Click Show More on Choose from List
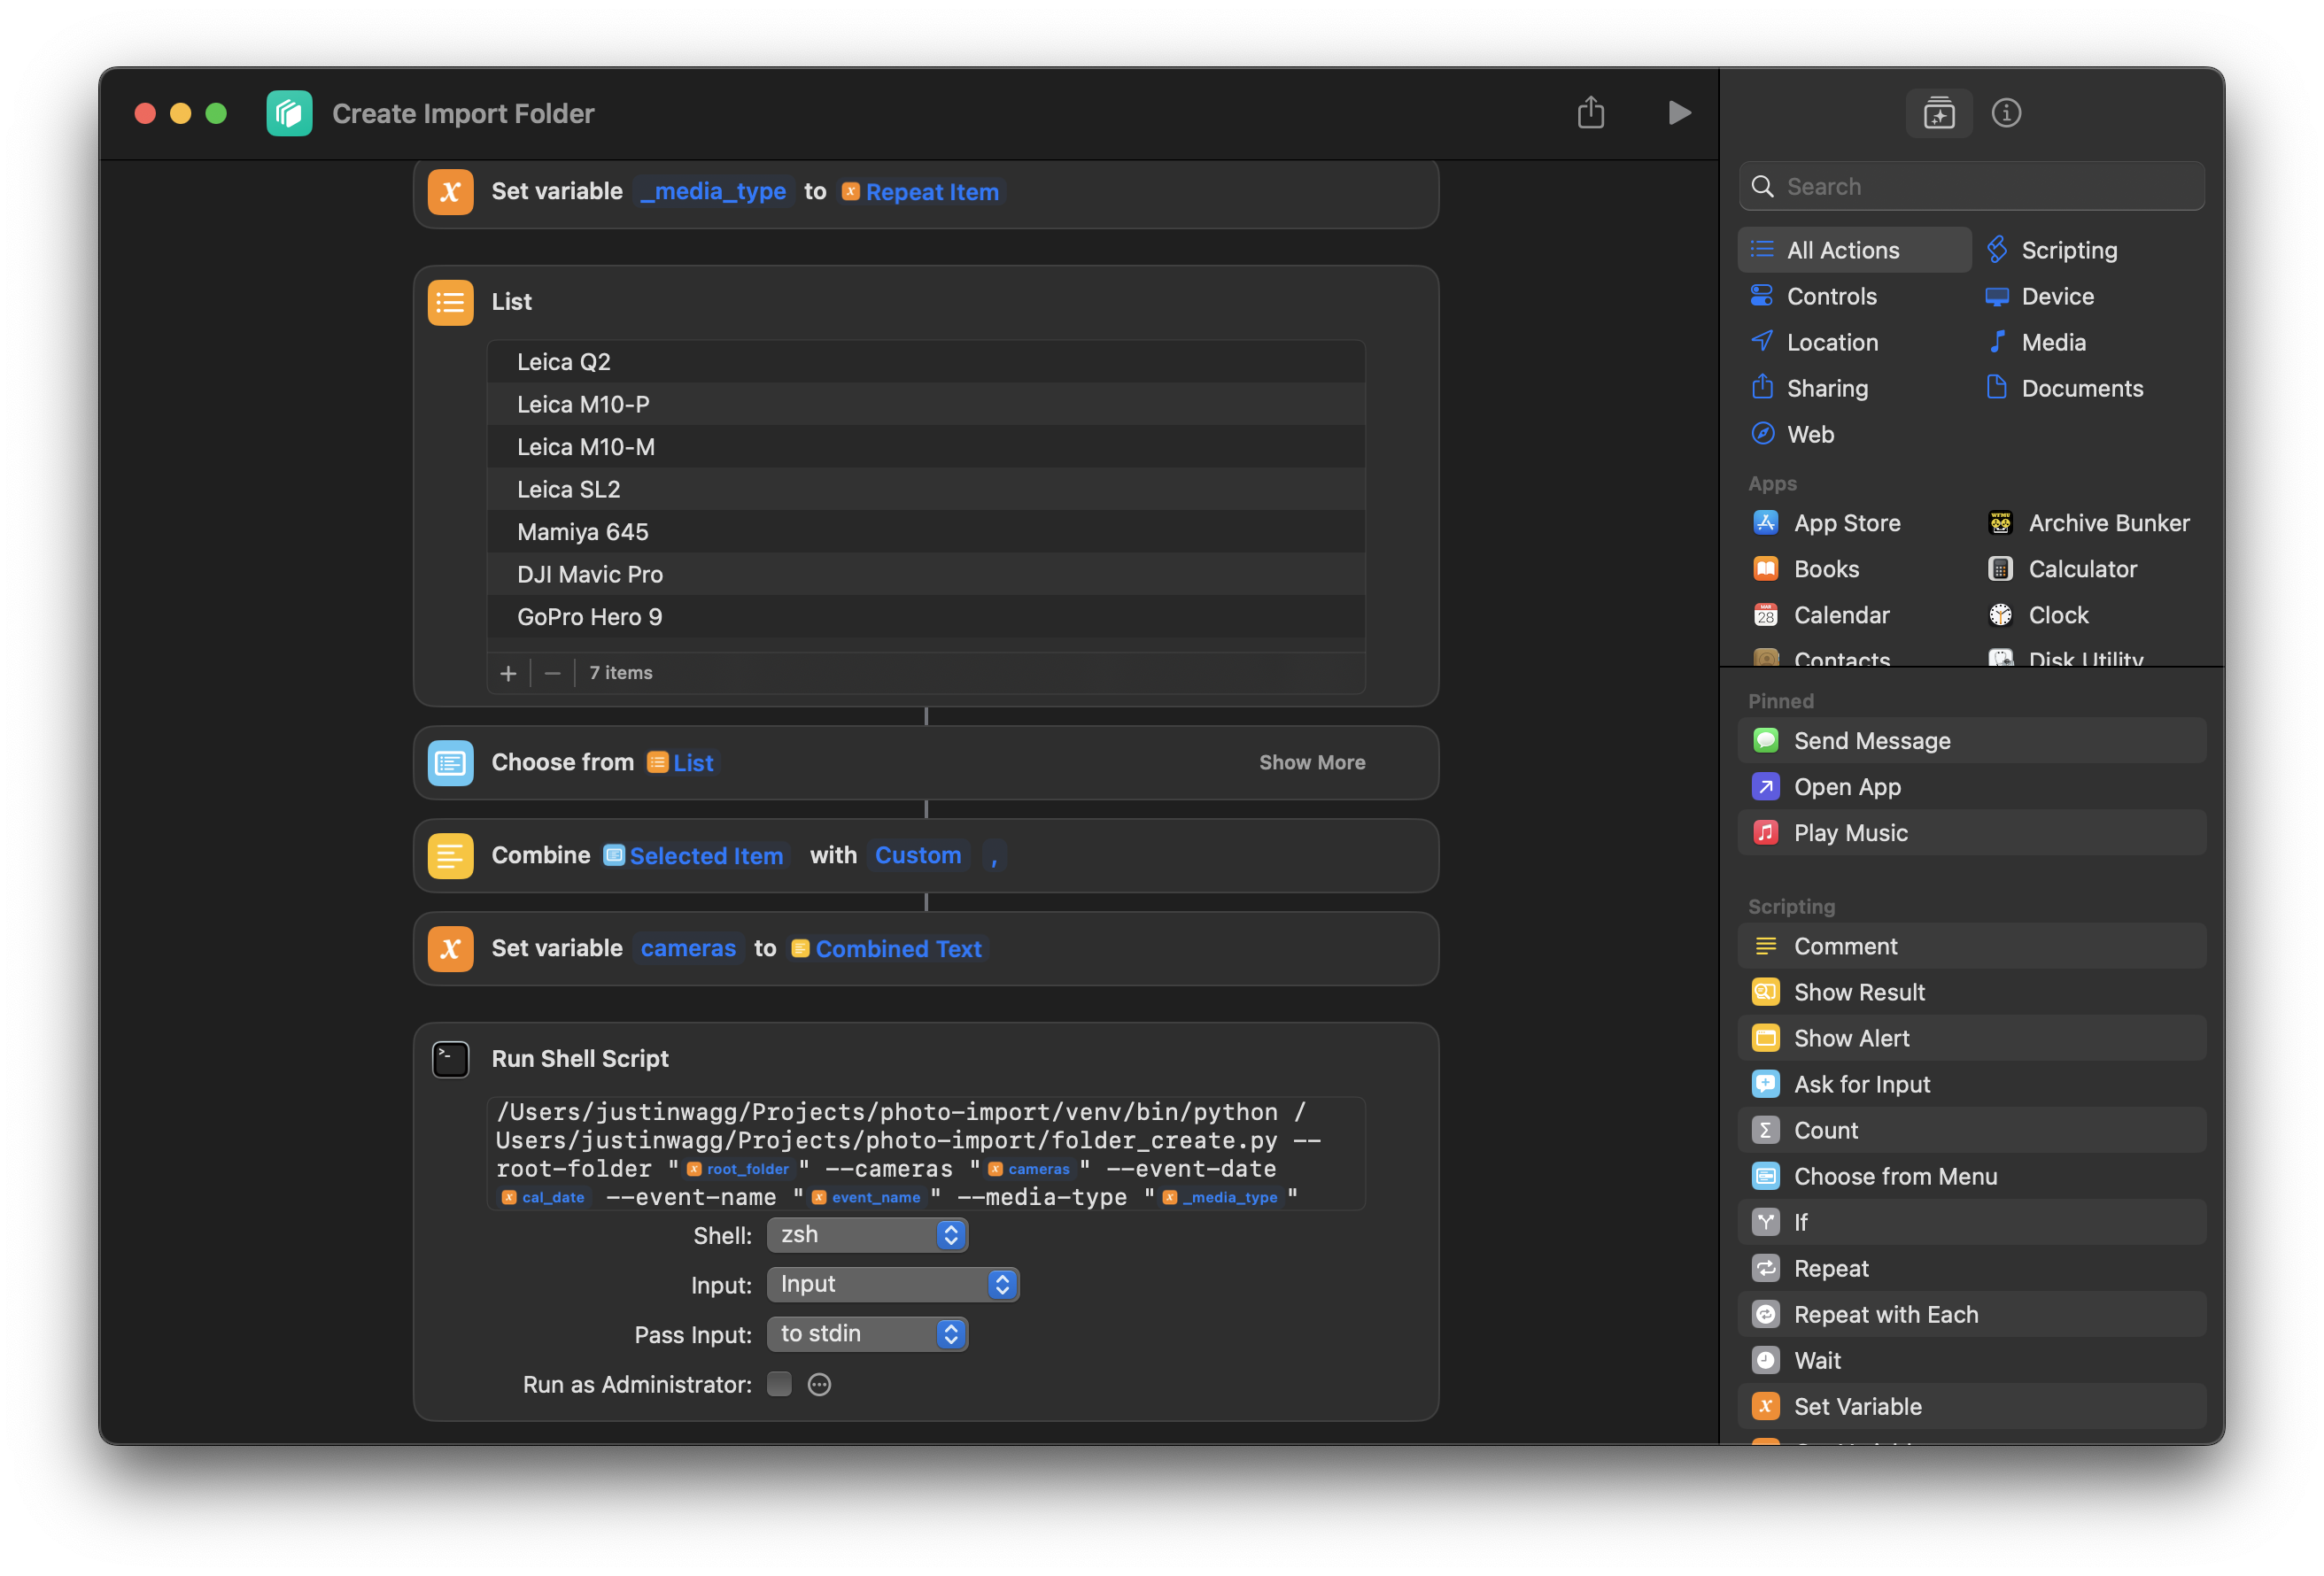2324x1576 pixels. pyautogui.click(x=1311, y=762)
